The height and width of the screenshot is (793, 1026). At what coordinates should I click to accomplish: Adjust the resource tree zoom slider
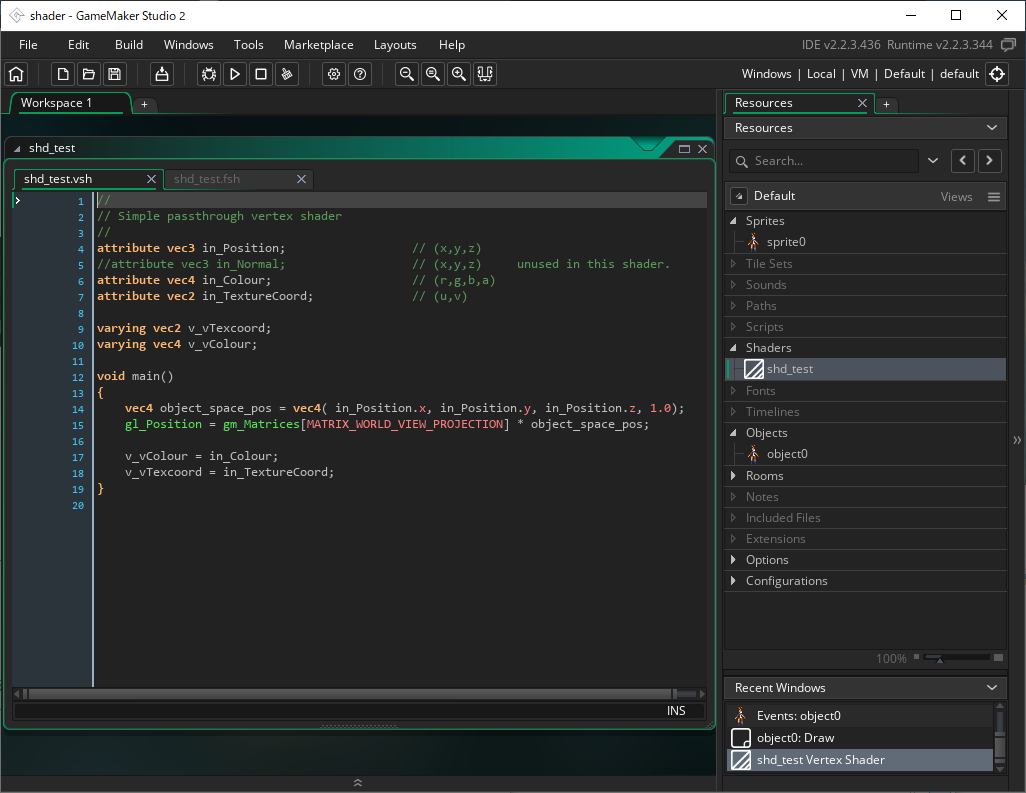939,659
